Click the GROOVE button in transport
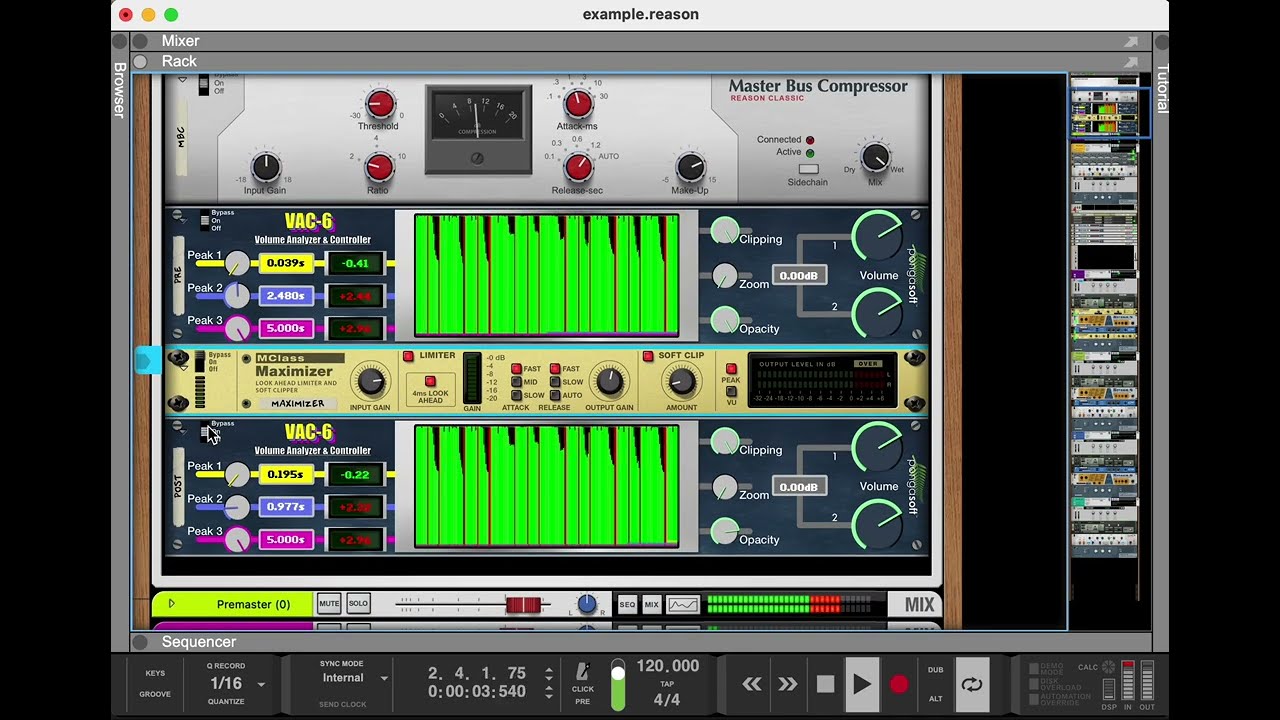The height and width of the screenshot is (720, 1280). pyautogui.click(x=155, y=694)
